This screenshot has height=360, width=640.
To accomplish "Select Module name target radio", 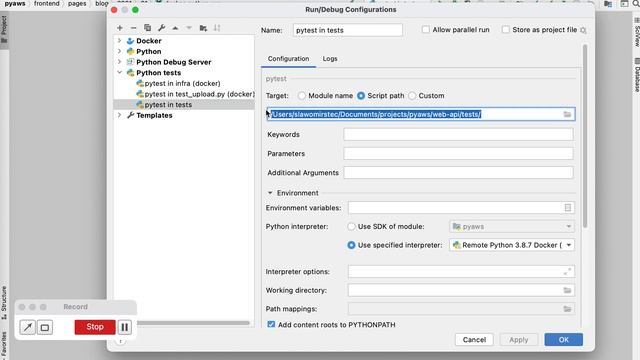I will (302, 96).
